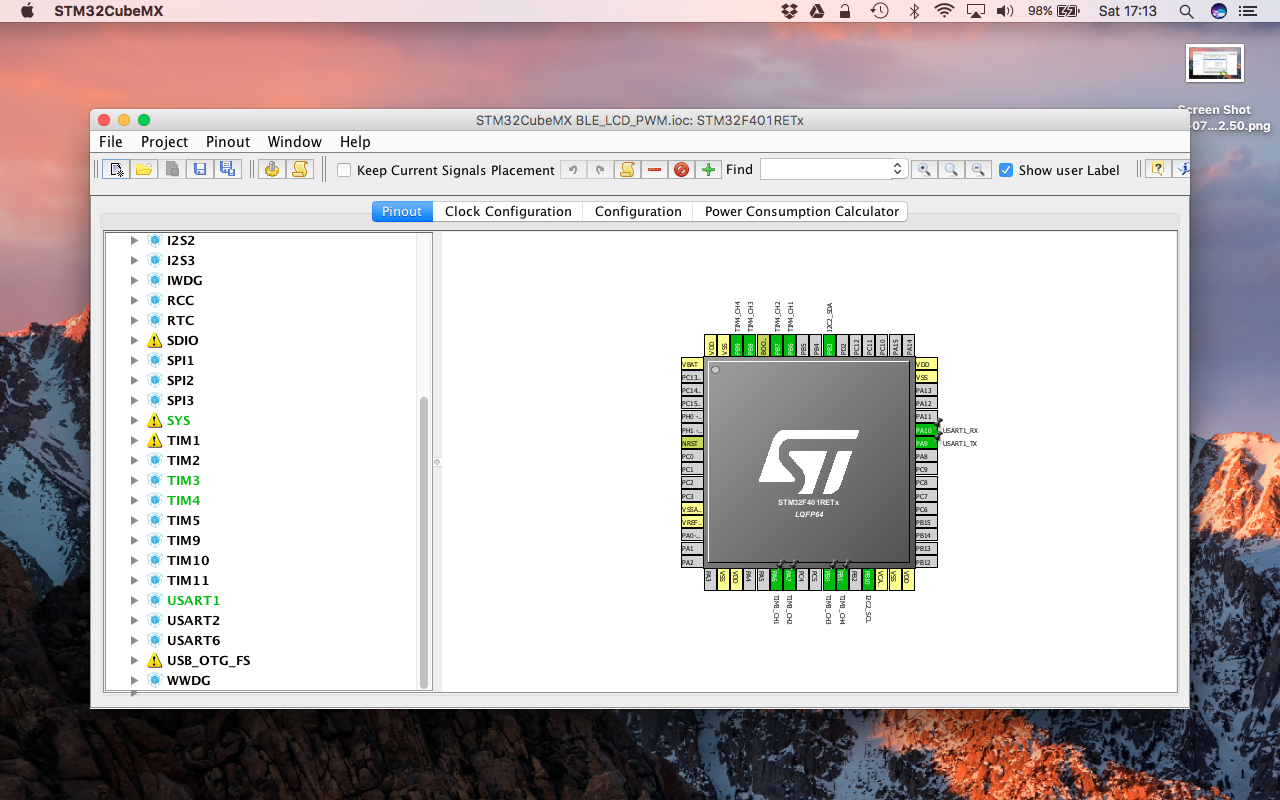Open the File menu

[111, 142]
